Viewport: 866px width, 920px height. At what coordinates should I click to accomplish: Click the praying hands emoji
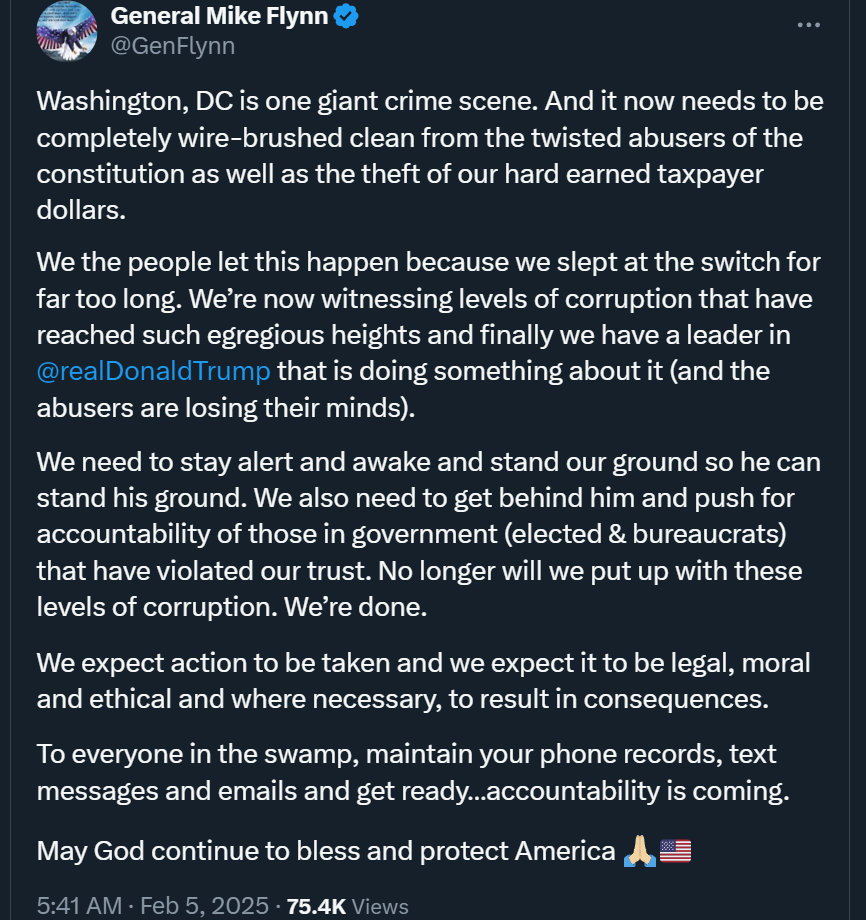640,851
